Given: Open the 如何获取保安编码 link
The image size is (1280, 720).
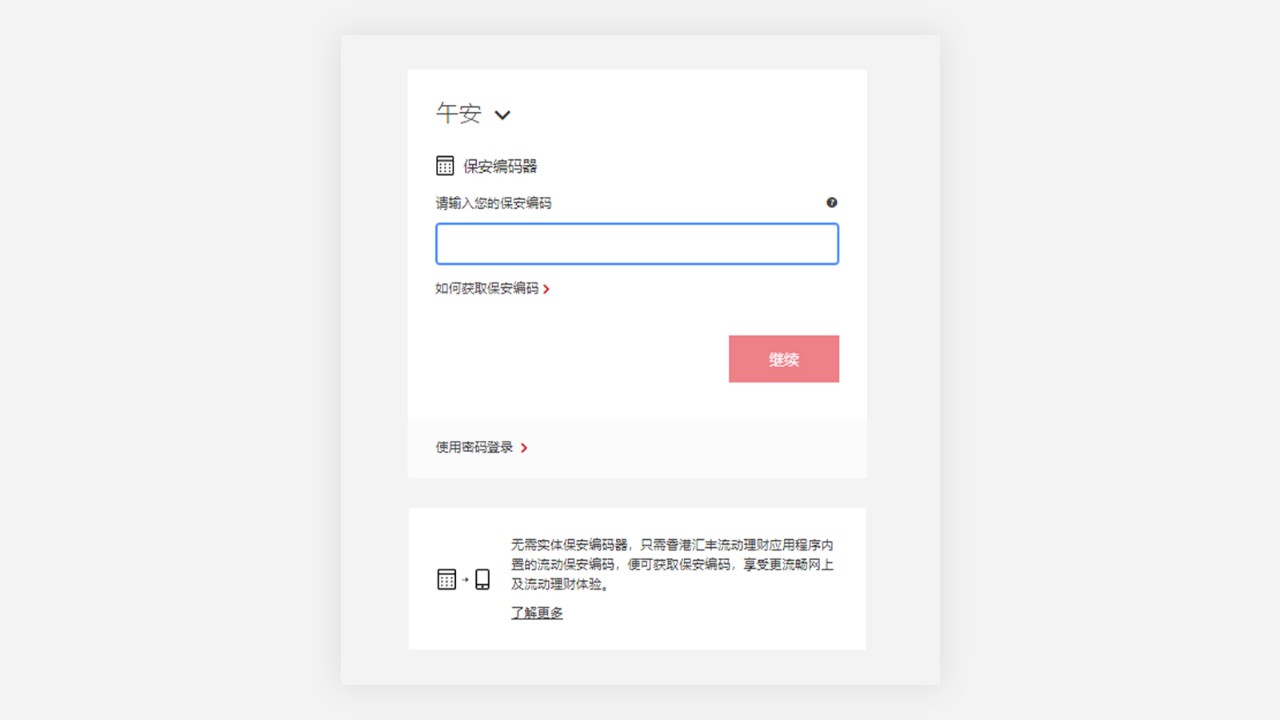Looking at the screenshot, I should [487, 288].
